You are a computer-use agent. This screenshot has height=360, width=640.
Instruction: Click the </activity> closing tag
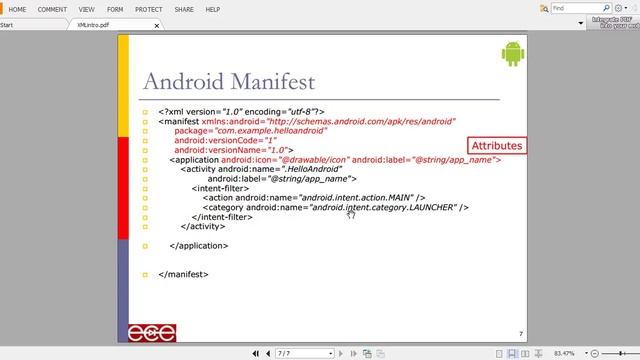pos(203,226)
